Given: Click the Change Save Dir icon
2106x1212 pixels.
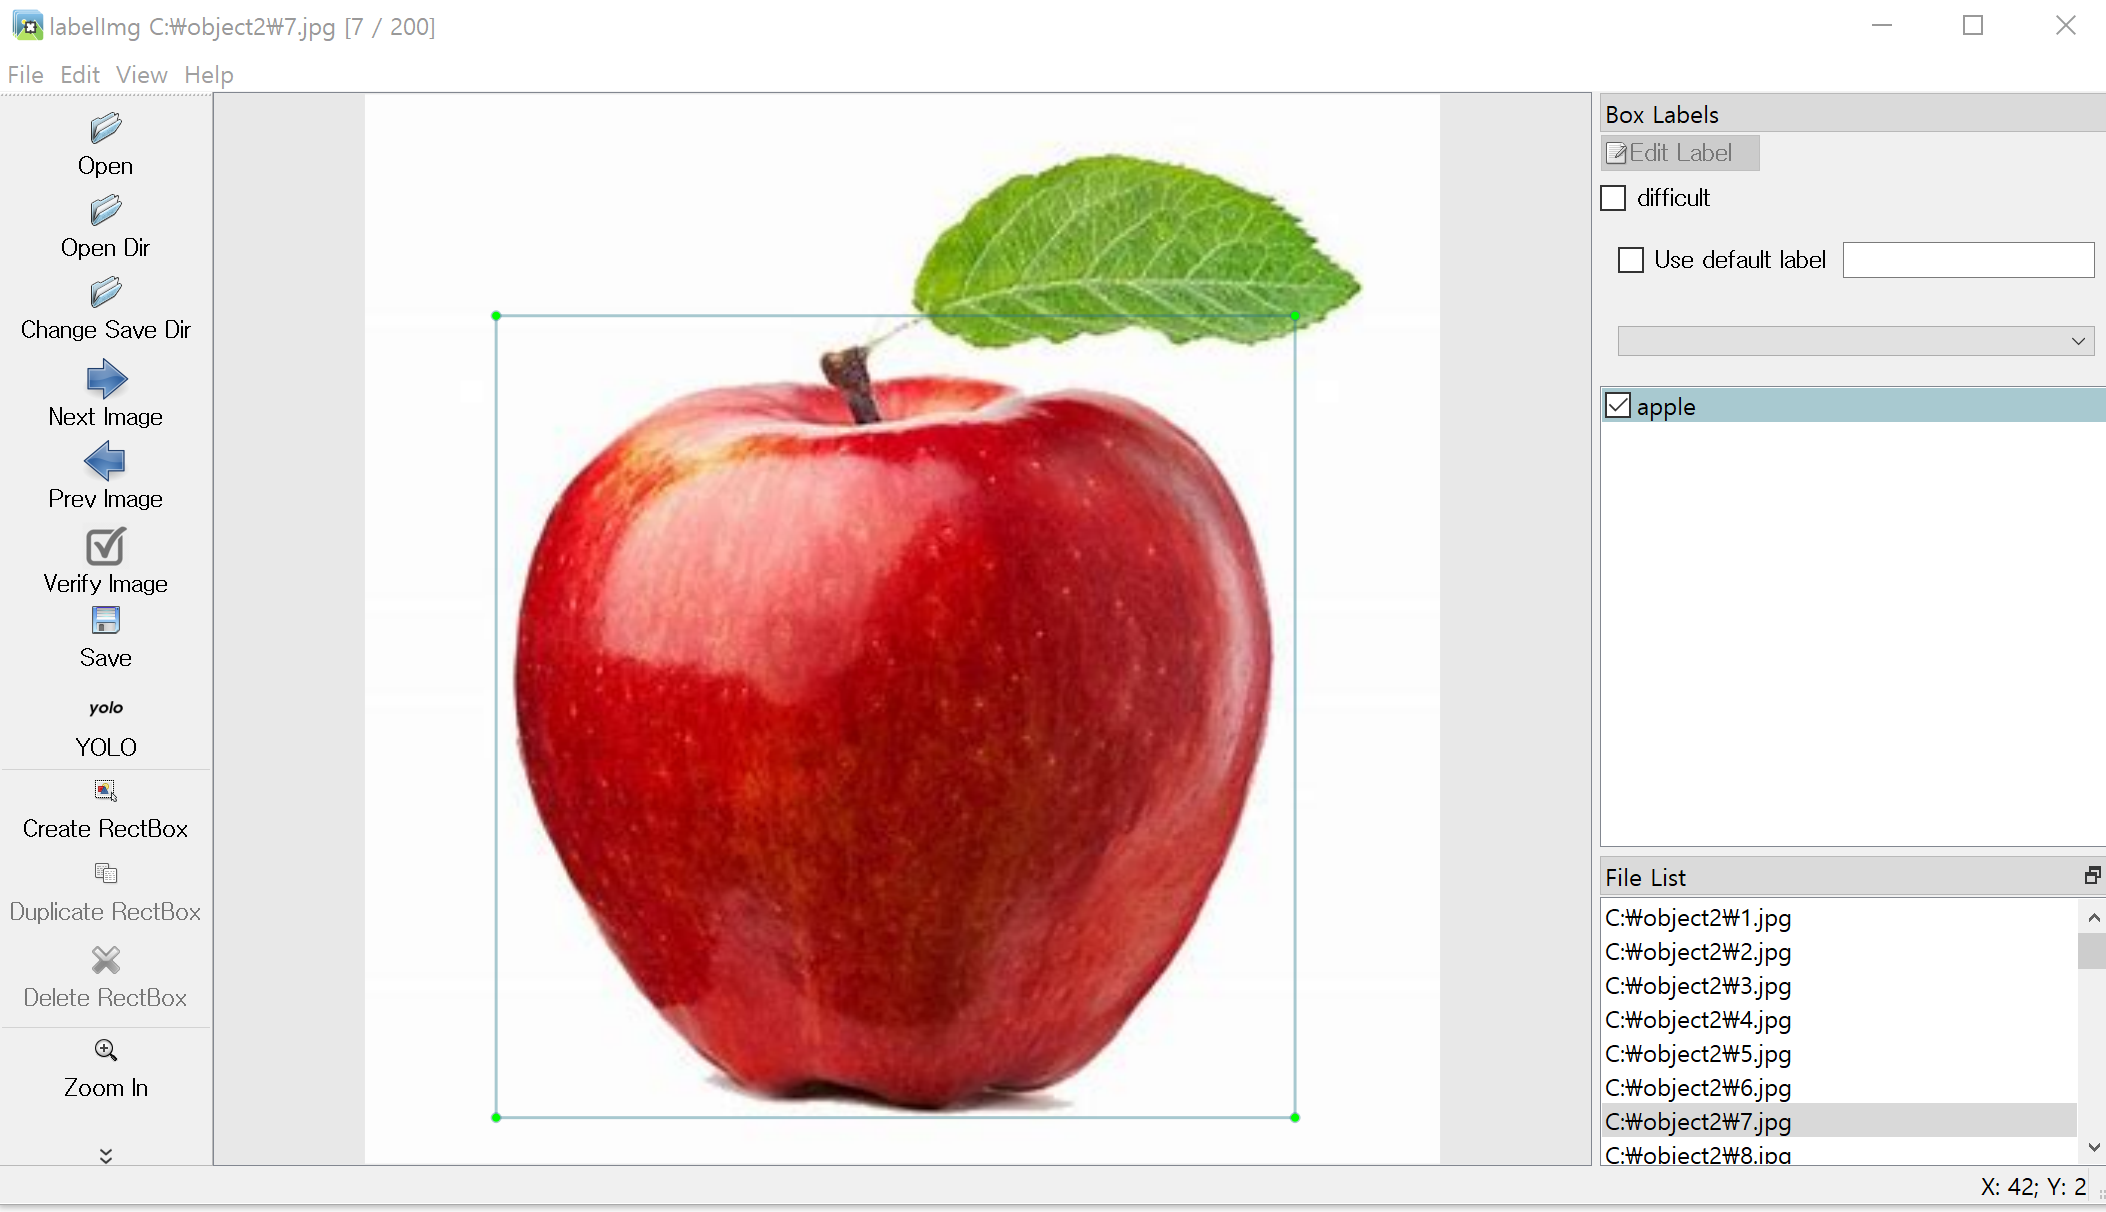Looking at the screenshot, I should [105, 293].
